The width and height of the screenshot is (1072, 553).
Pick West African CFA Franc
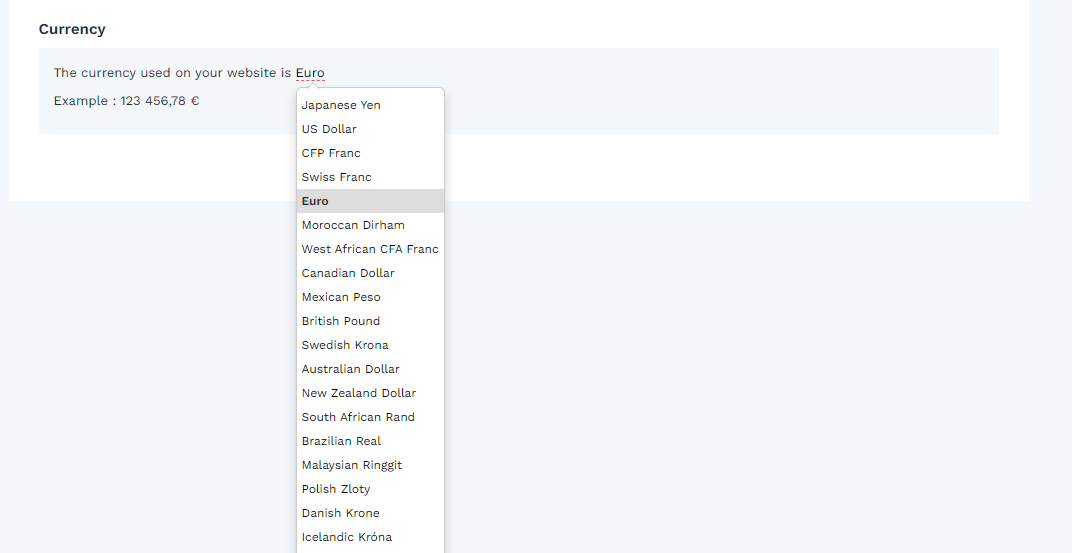(370, 249)
